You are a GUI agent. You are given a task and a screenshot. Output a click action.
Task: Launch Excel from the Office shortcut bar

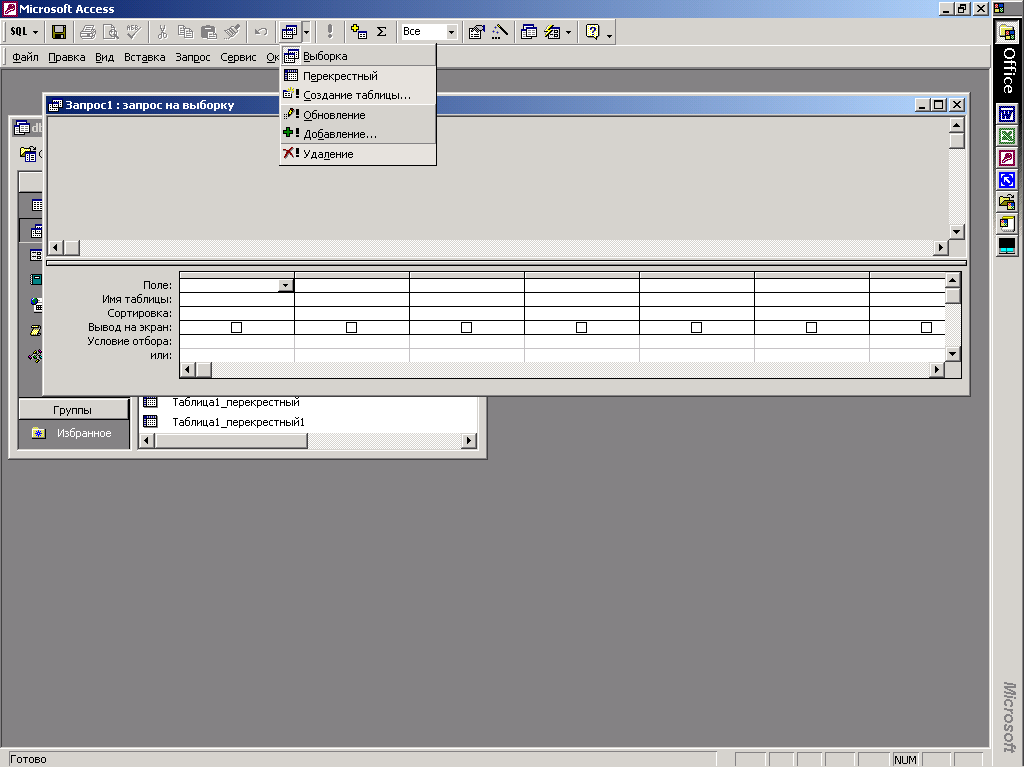click(1007, 136)
